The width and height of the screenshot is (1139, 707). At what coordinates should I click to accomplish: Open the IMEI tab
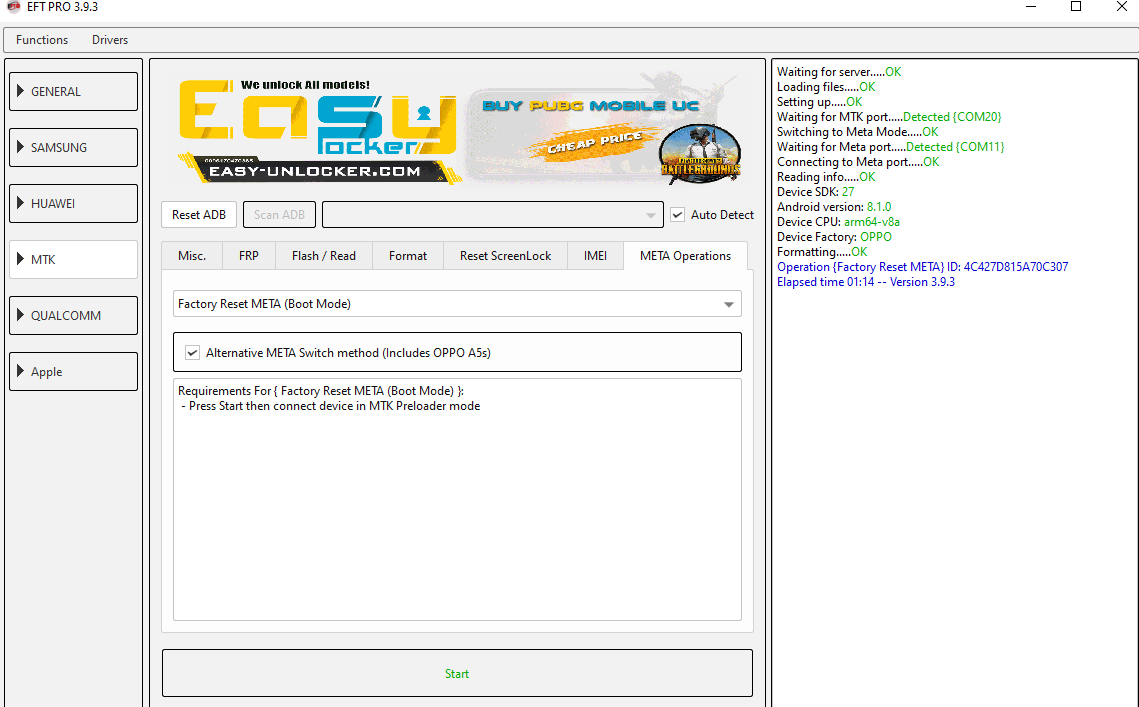click(x=595, y=256)
